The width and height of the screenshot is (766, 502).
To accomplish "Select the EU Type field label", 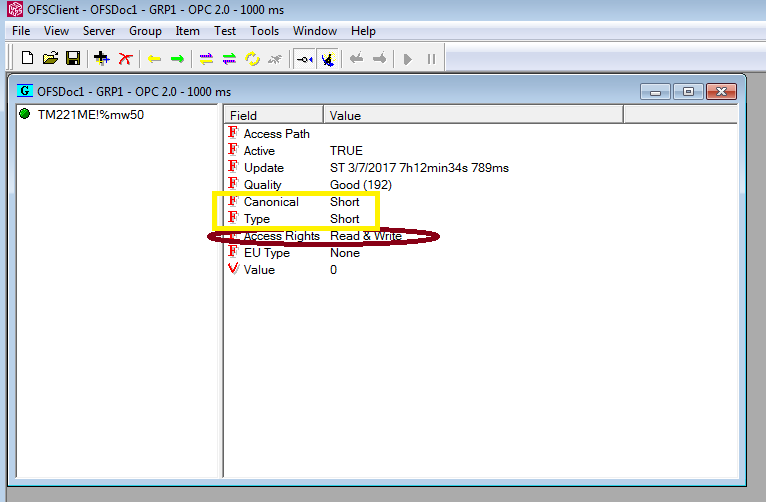I will (267, 253).
